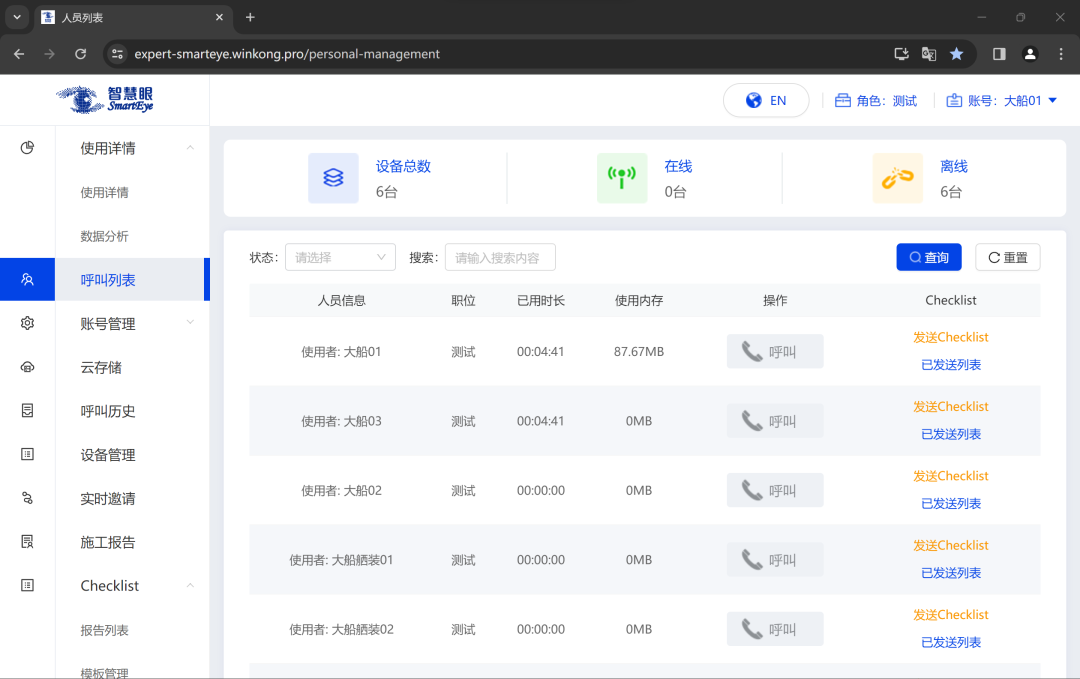Click the call history document sidebar icon
The image size is (1080, 679).
coord(27,410)
